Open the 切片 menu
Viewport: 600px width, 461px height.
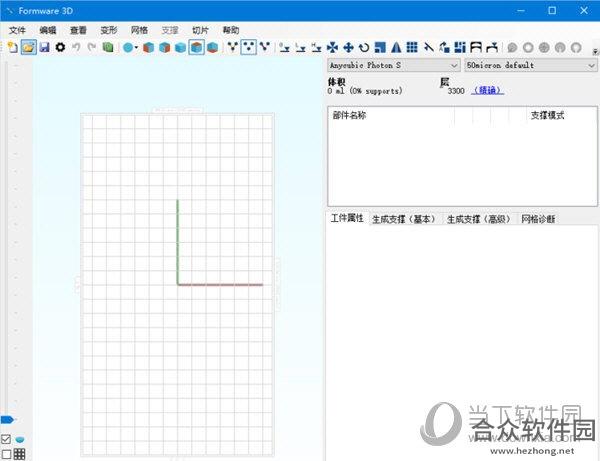point(201,30)
